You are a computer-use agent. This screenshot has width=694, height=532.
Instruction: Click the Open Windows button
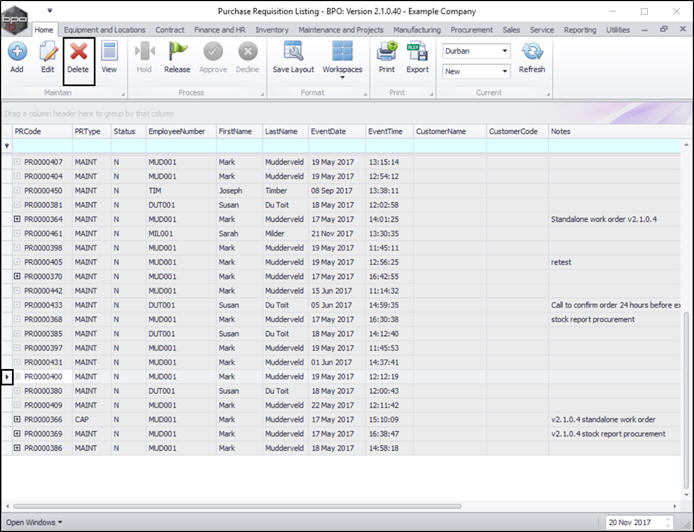click(34, 522)
